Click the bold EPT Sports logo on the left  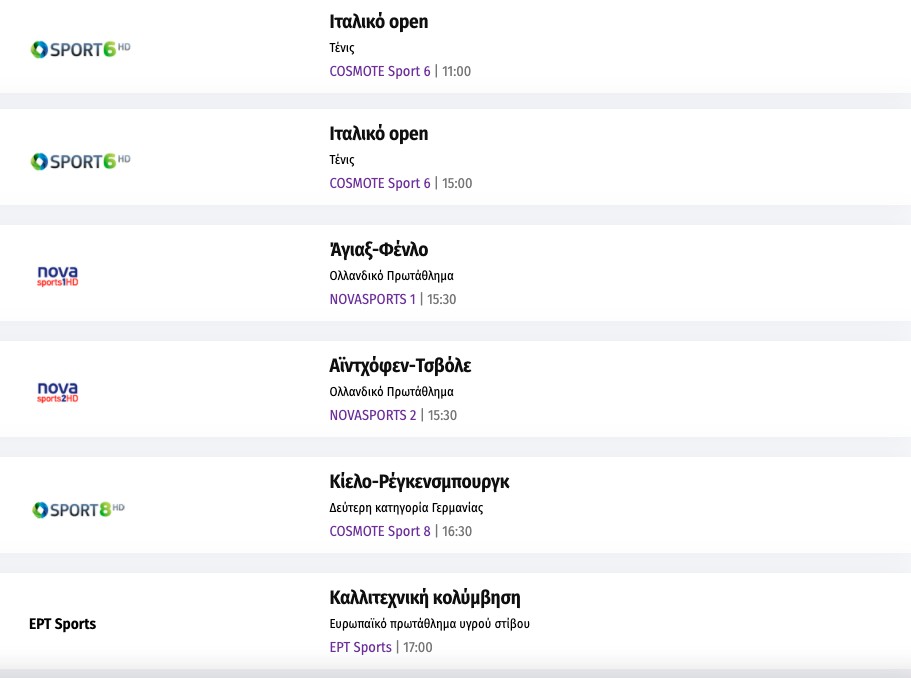(x=62, y=624)
